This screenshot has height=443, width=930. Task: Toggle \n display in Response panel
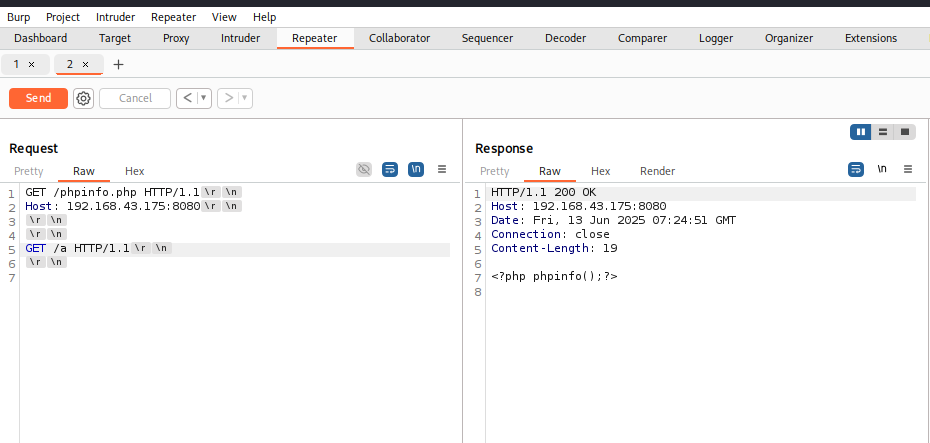click(882, 170)
